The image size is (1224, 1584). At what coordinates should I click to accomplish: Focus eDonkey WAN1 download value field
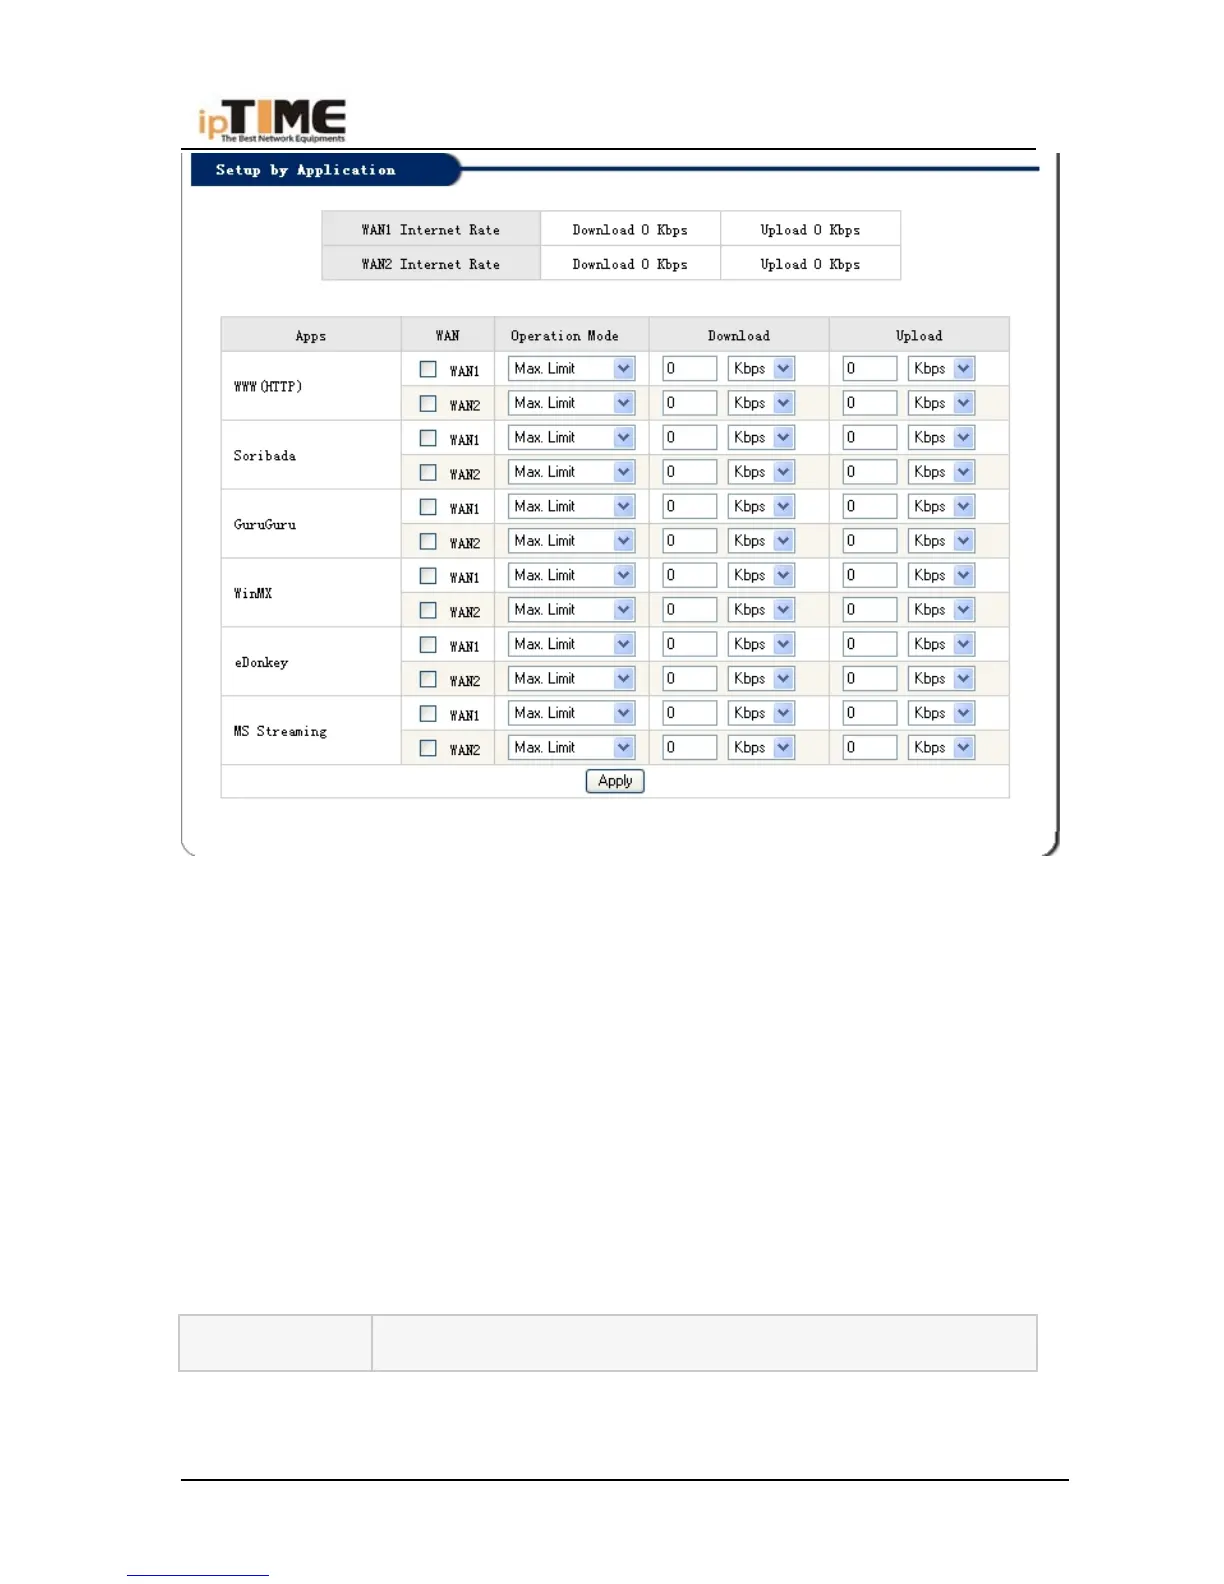point(690,645)
